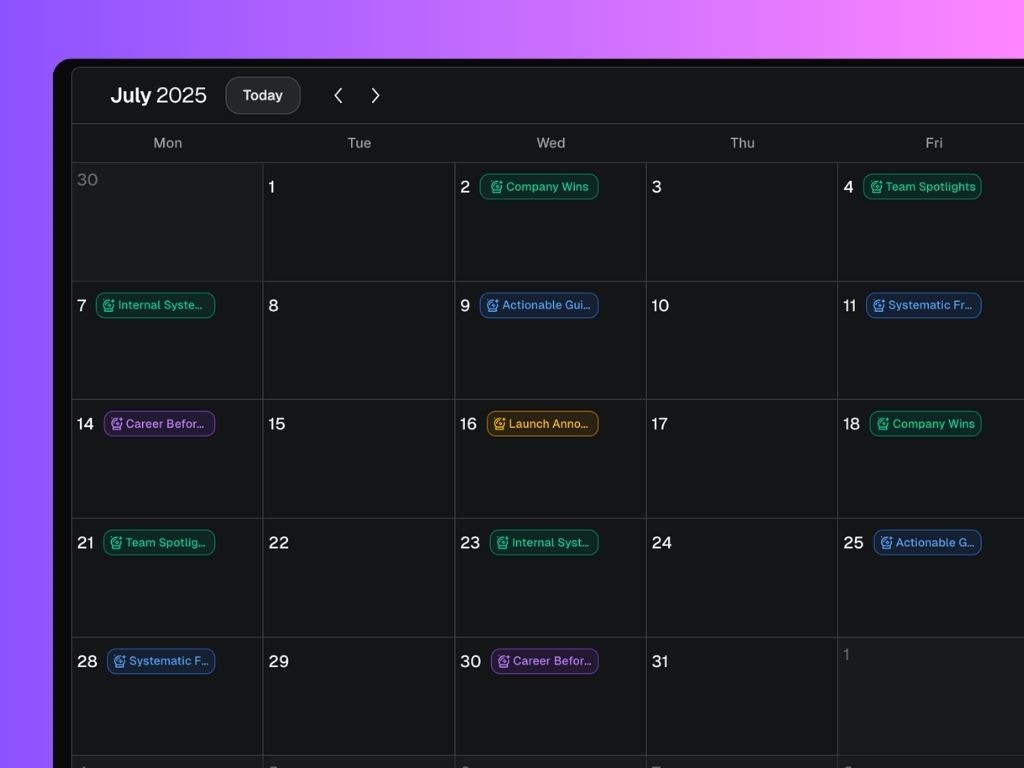Open the Systematic Framework event on July 28
1024x768 pixels.
pos(161,660)
